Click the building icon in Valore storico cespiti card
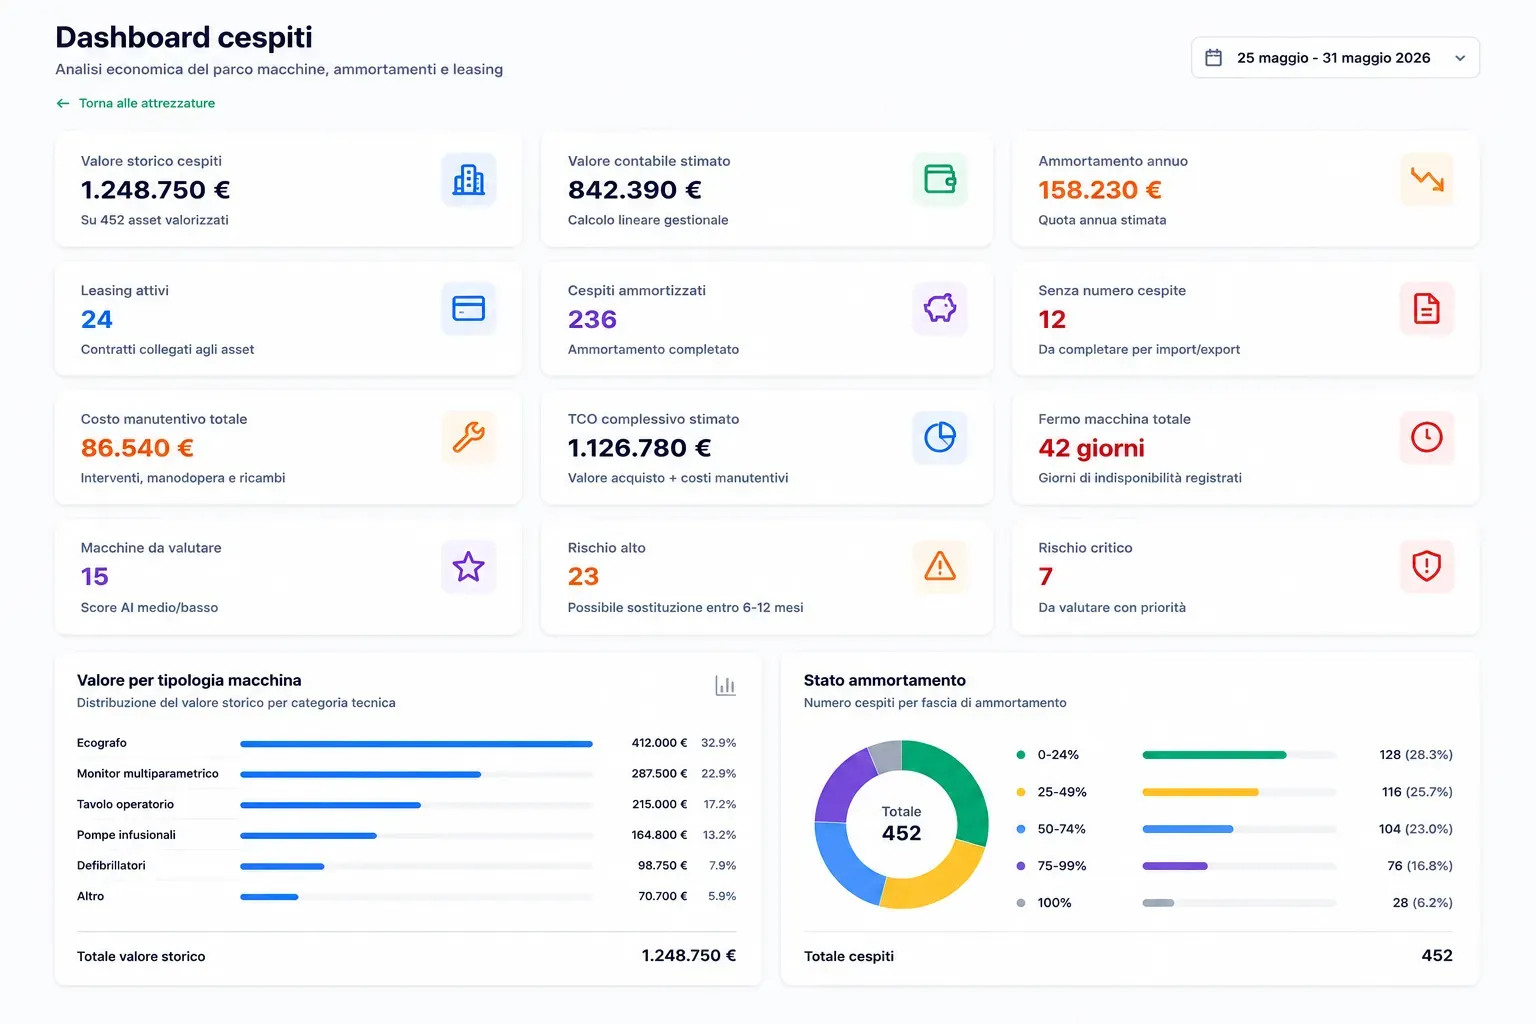Image resolution: width=1536 pixels, height=1024 pixels. (468, 180)
